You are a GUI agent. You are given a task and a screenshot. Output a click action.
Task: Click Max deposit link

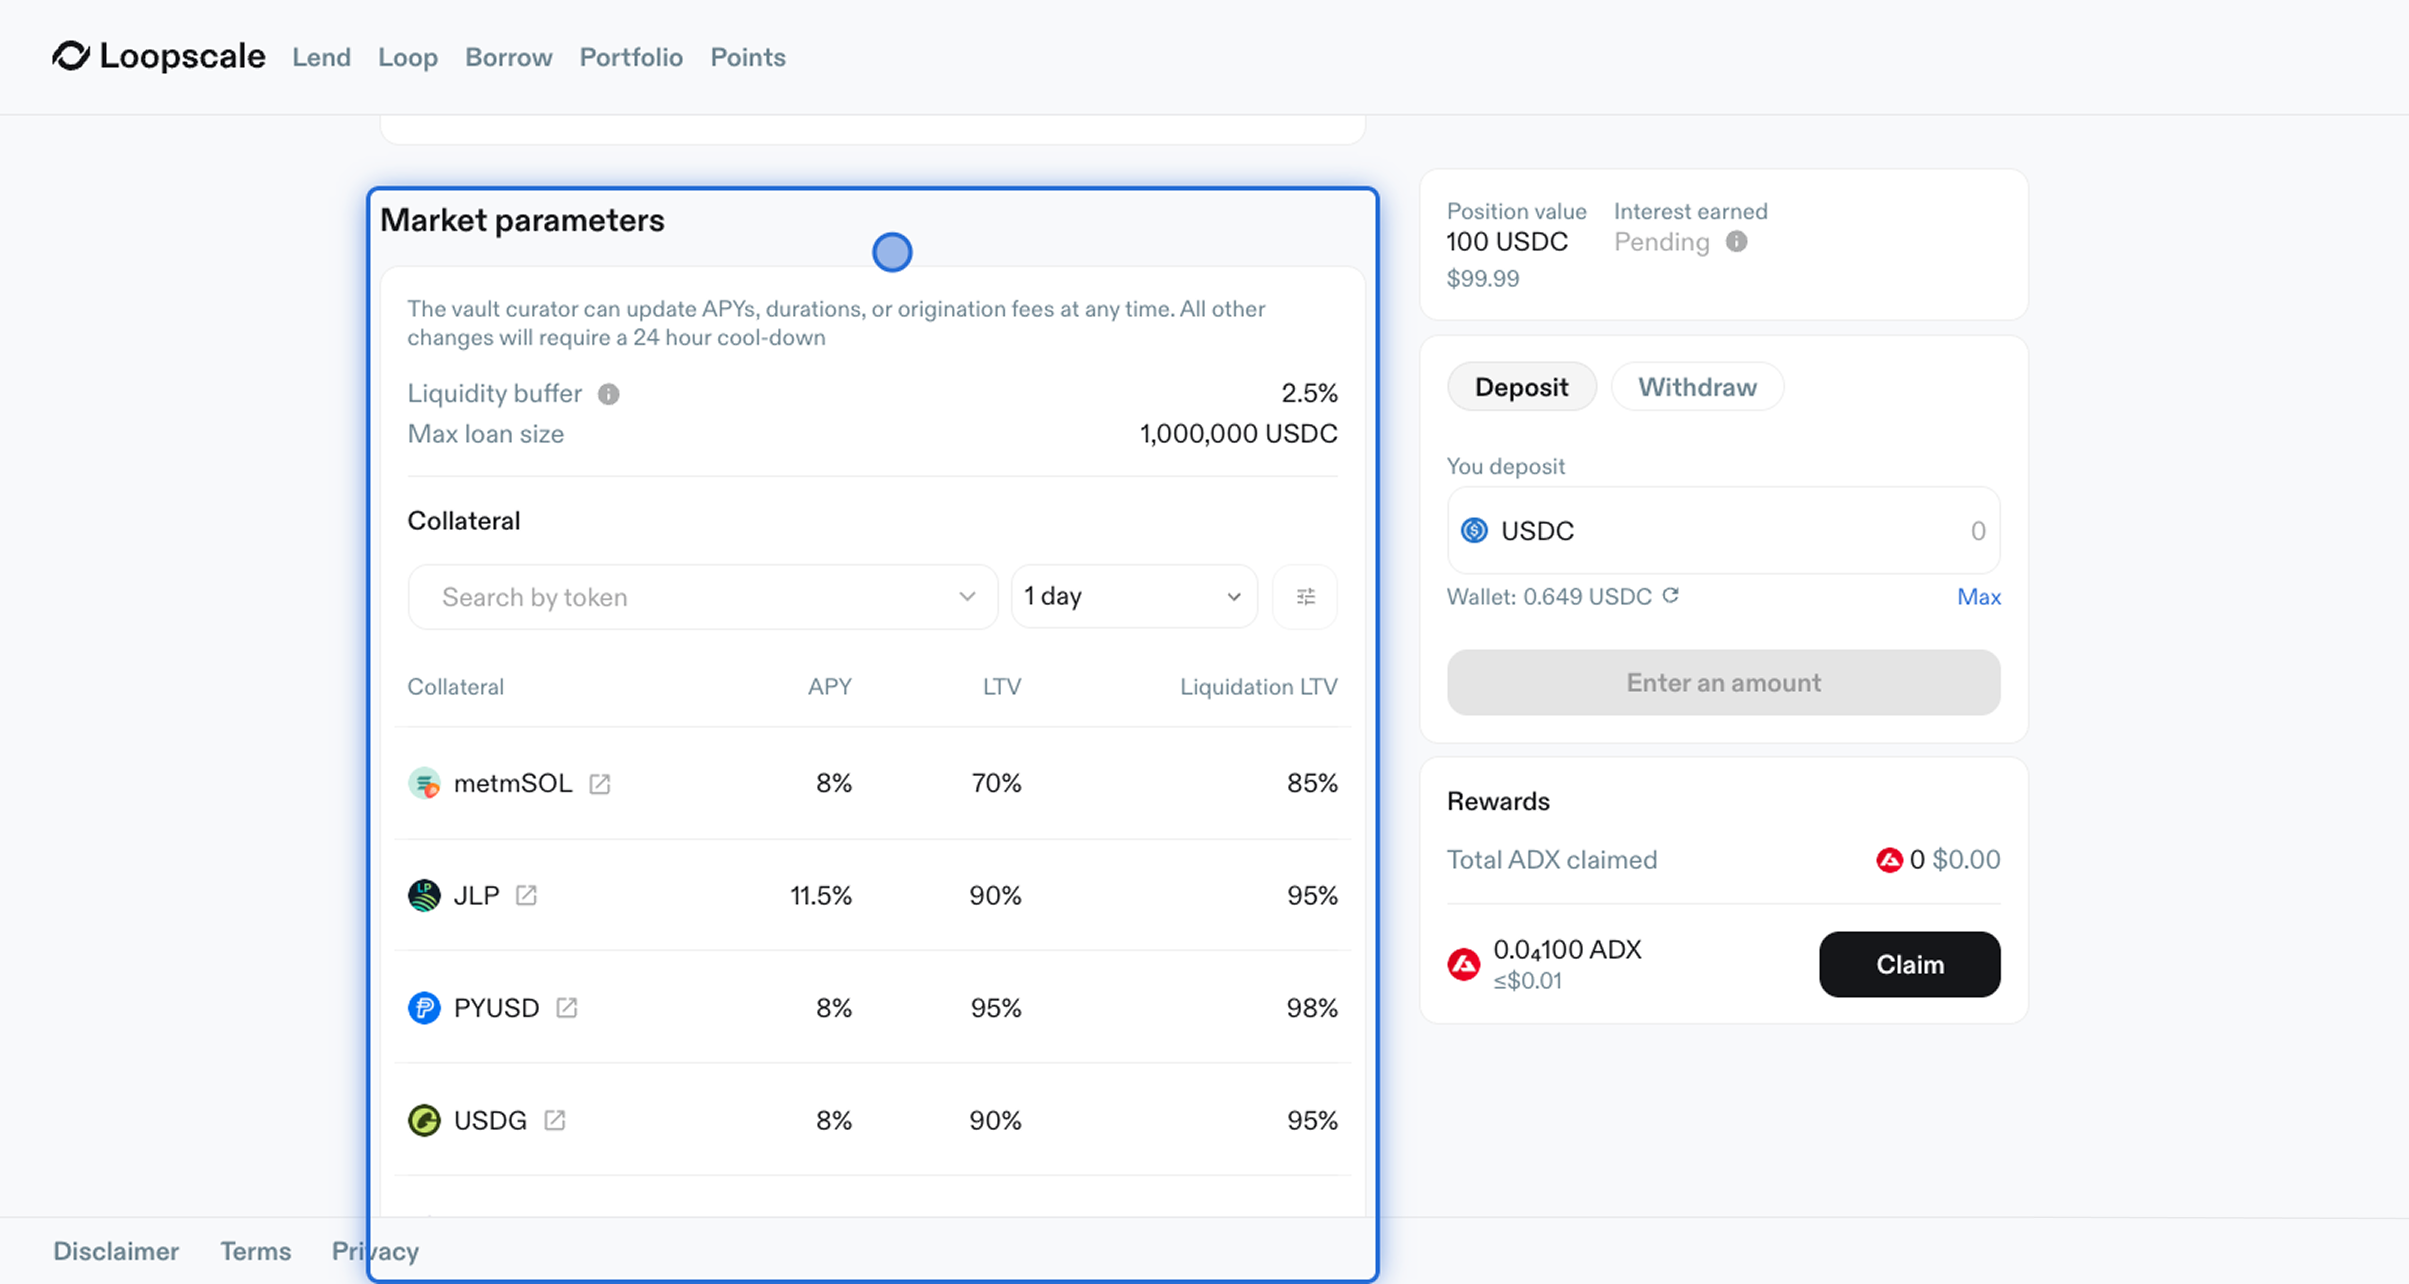click(x=1978, y=597)
